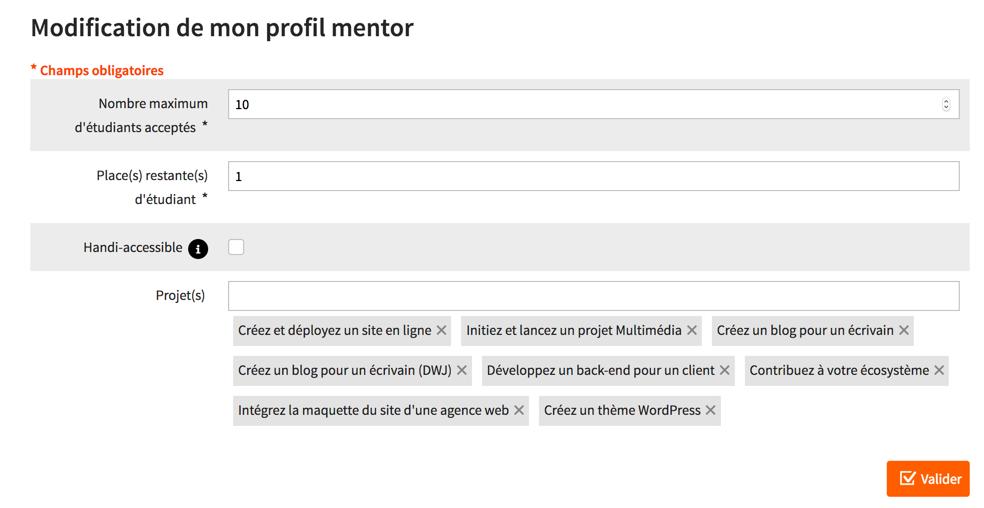Remove 'Développez un back-end pour un client' tag

tap(725, 370)
